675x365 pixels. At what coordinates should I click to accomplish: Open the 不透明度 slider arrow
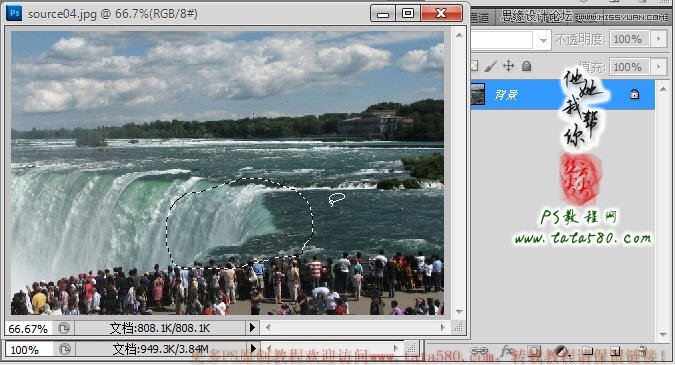[659, 39]
